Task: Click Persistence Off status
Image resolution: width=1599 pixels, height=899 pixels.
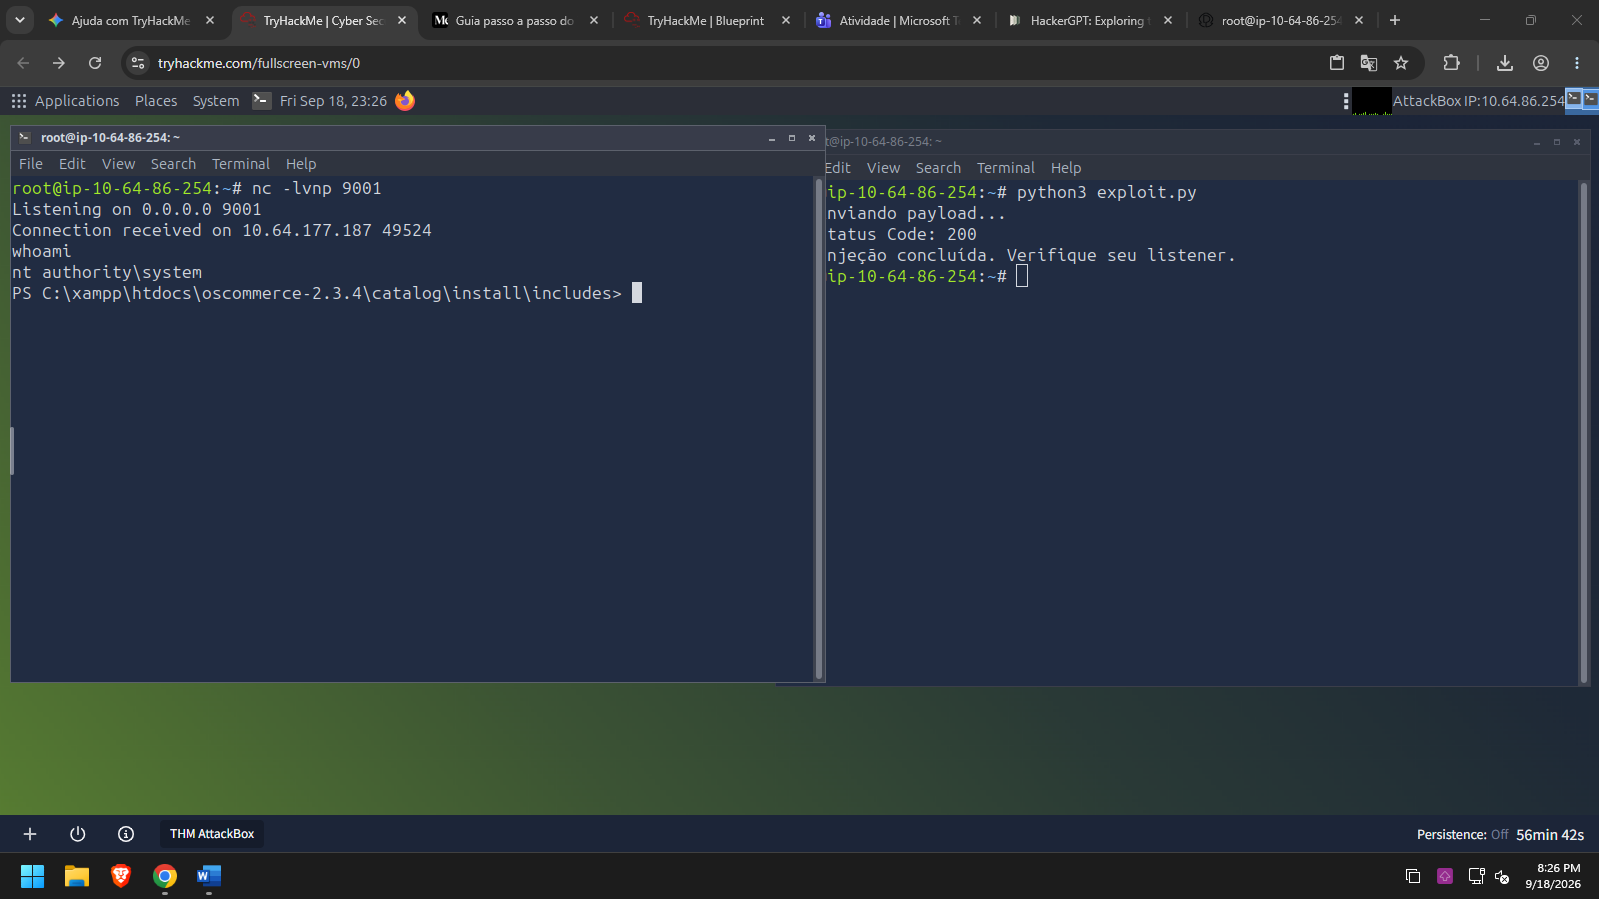Action: tap(1462, 834)
